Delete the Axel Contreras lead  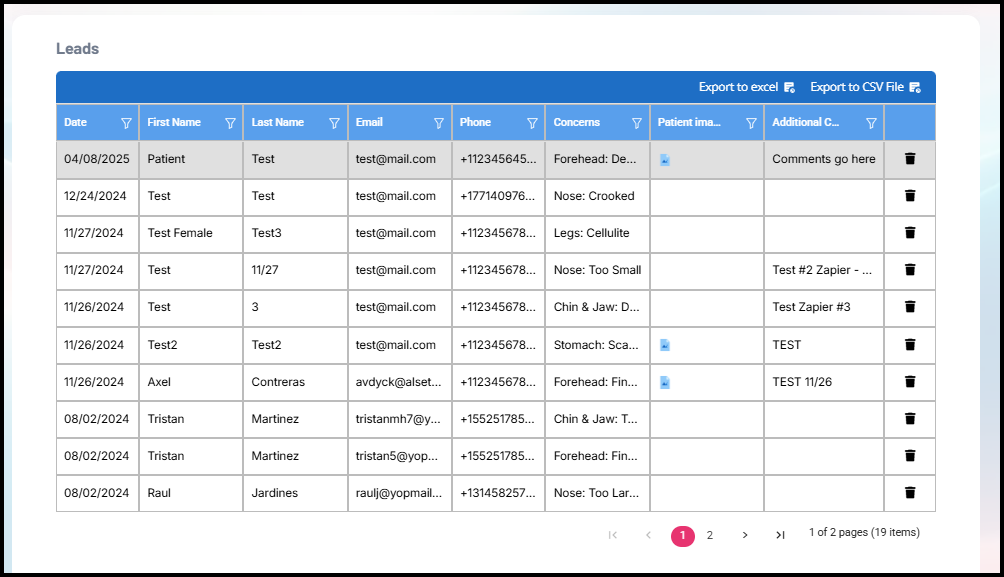point(910,382)
